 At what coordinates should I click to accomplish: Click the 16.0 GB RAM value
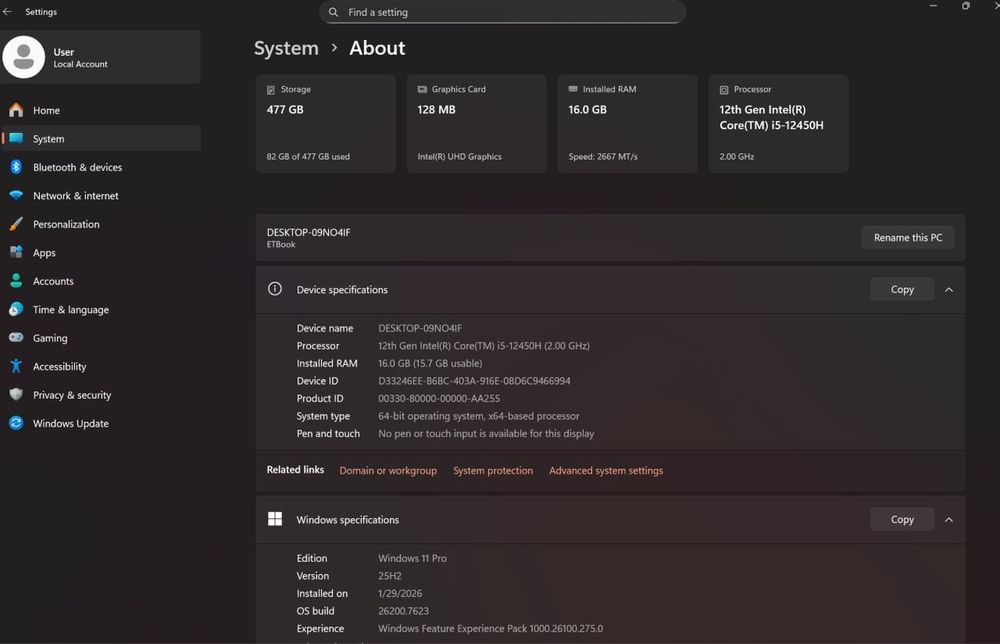[587, 110]
